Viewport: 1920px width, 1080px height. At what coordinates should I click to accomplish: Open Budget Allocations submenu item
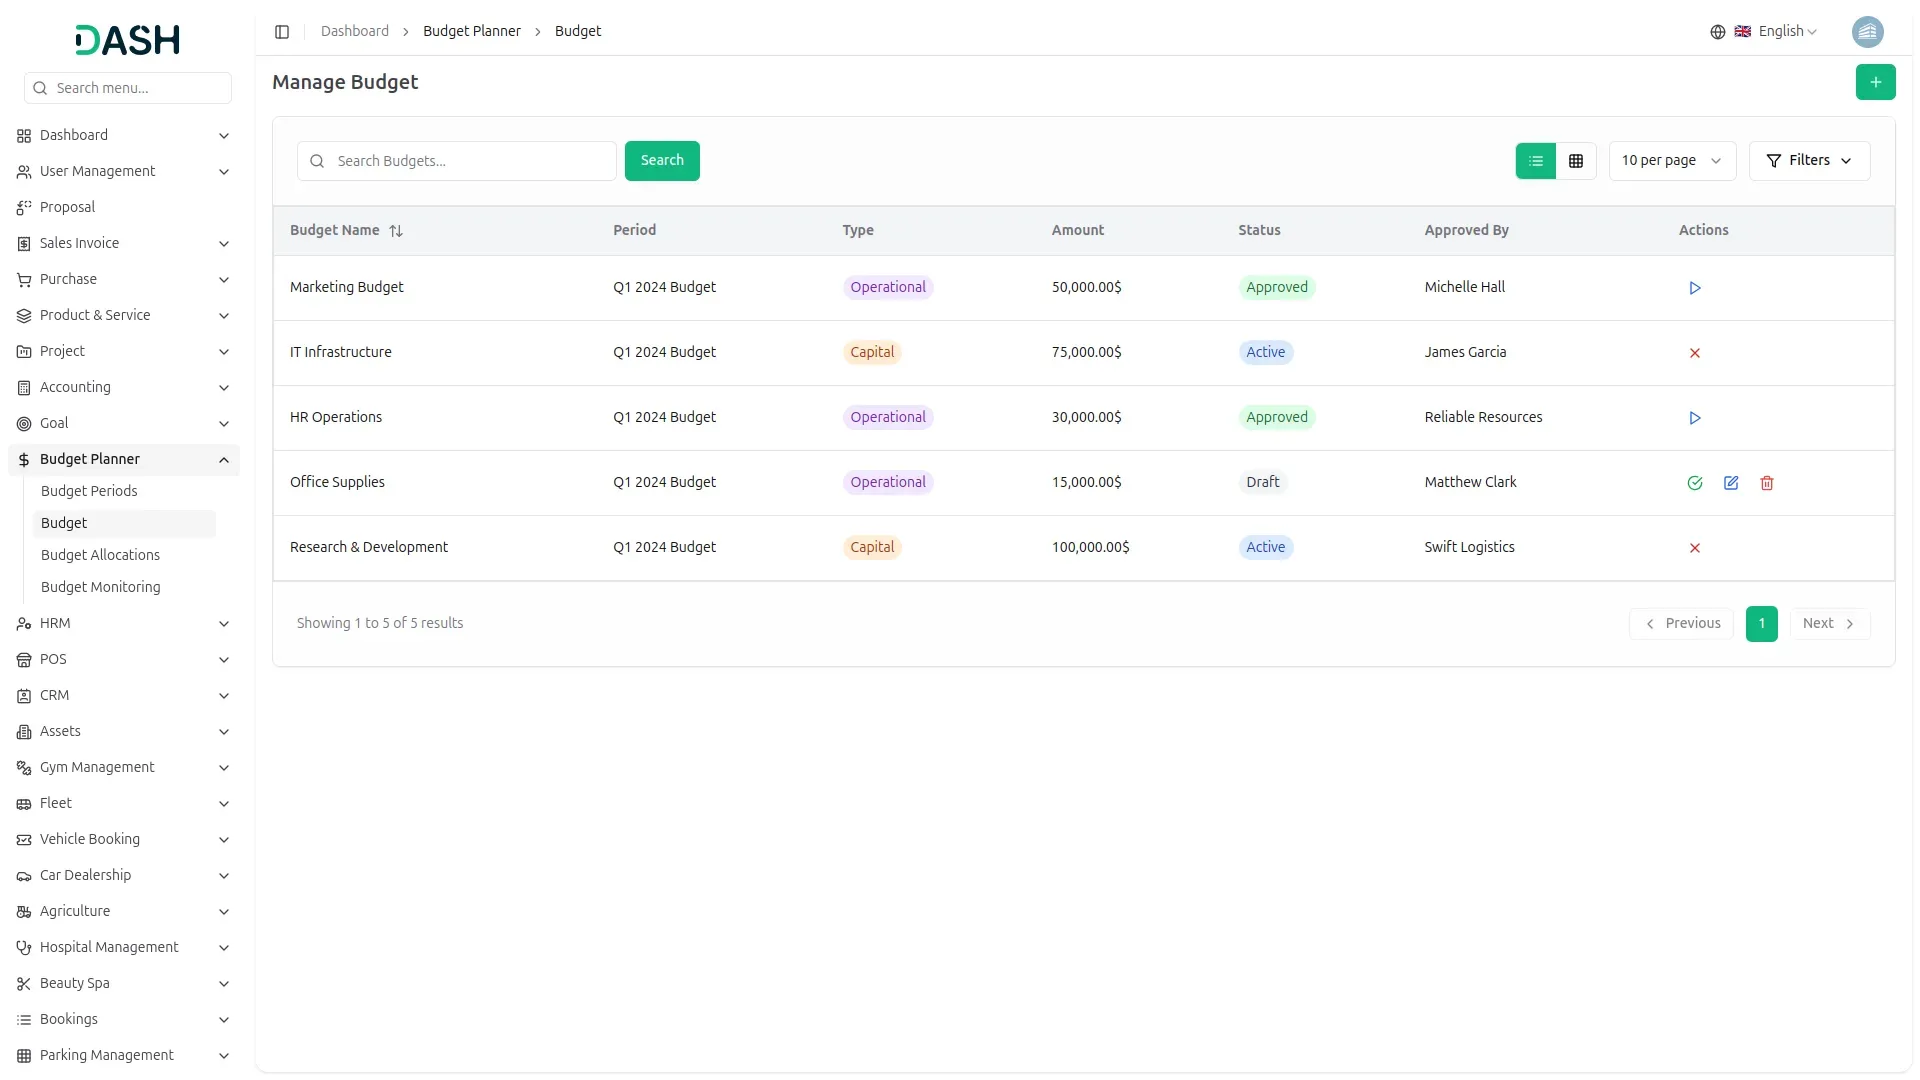tap(100, 555)
